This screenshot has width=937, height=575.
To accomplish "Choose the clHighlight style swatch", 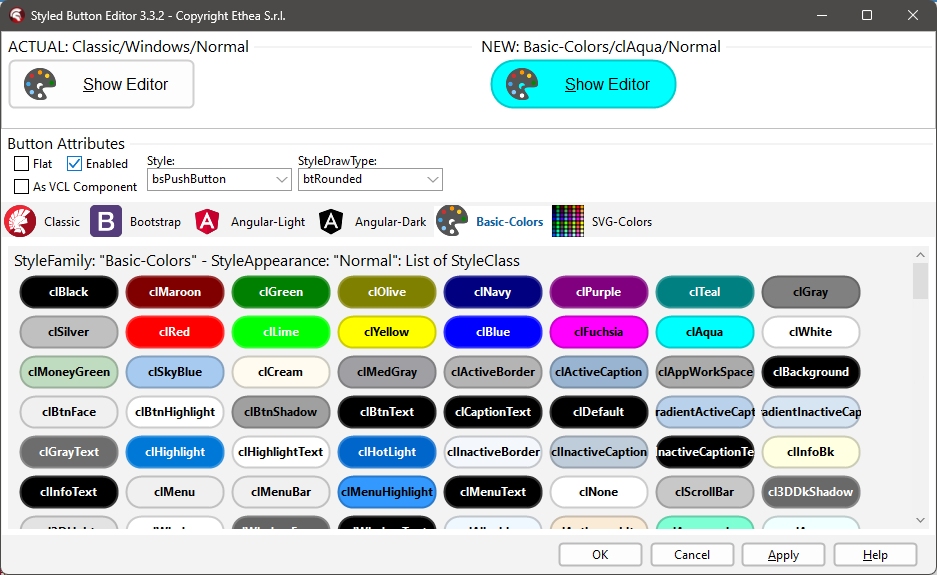I will click(175, 452).
